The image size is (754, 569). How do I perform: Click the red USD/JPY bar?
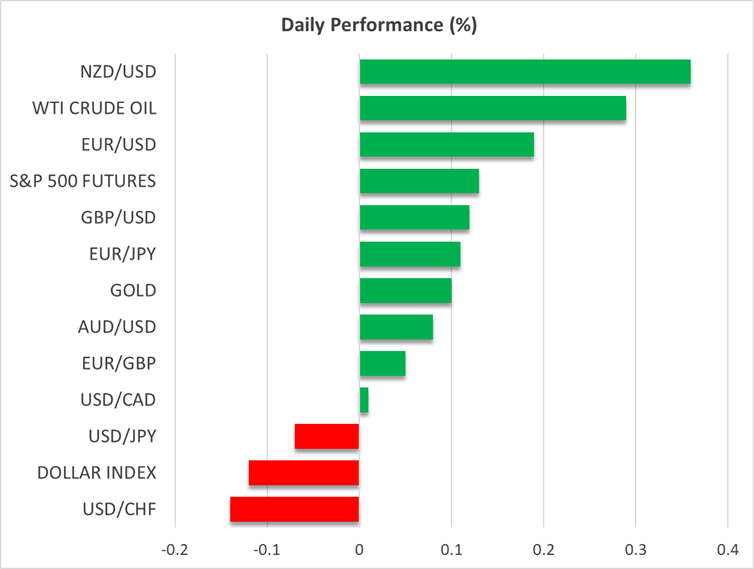[x=327, y=437]
